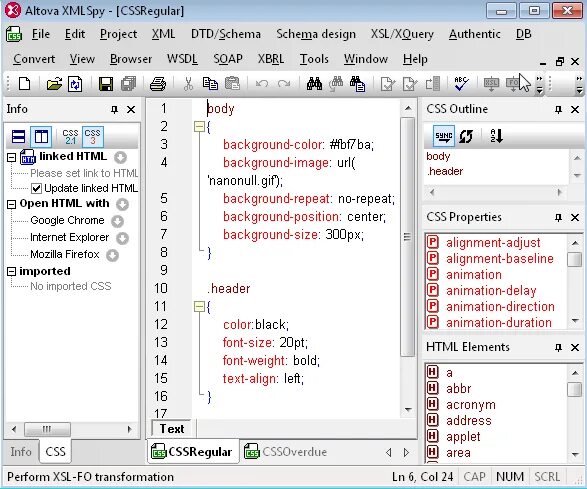Click the Find Next binoculars icon

[x=336, y=83]
